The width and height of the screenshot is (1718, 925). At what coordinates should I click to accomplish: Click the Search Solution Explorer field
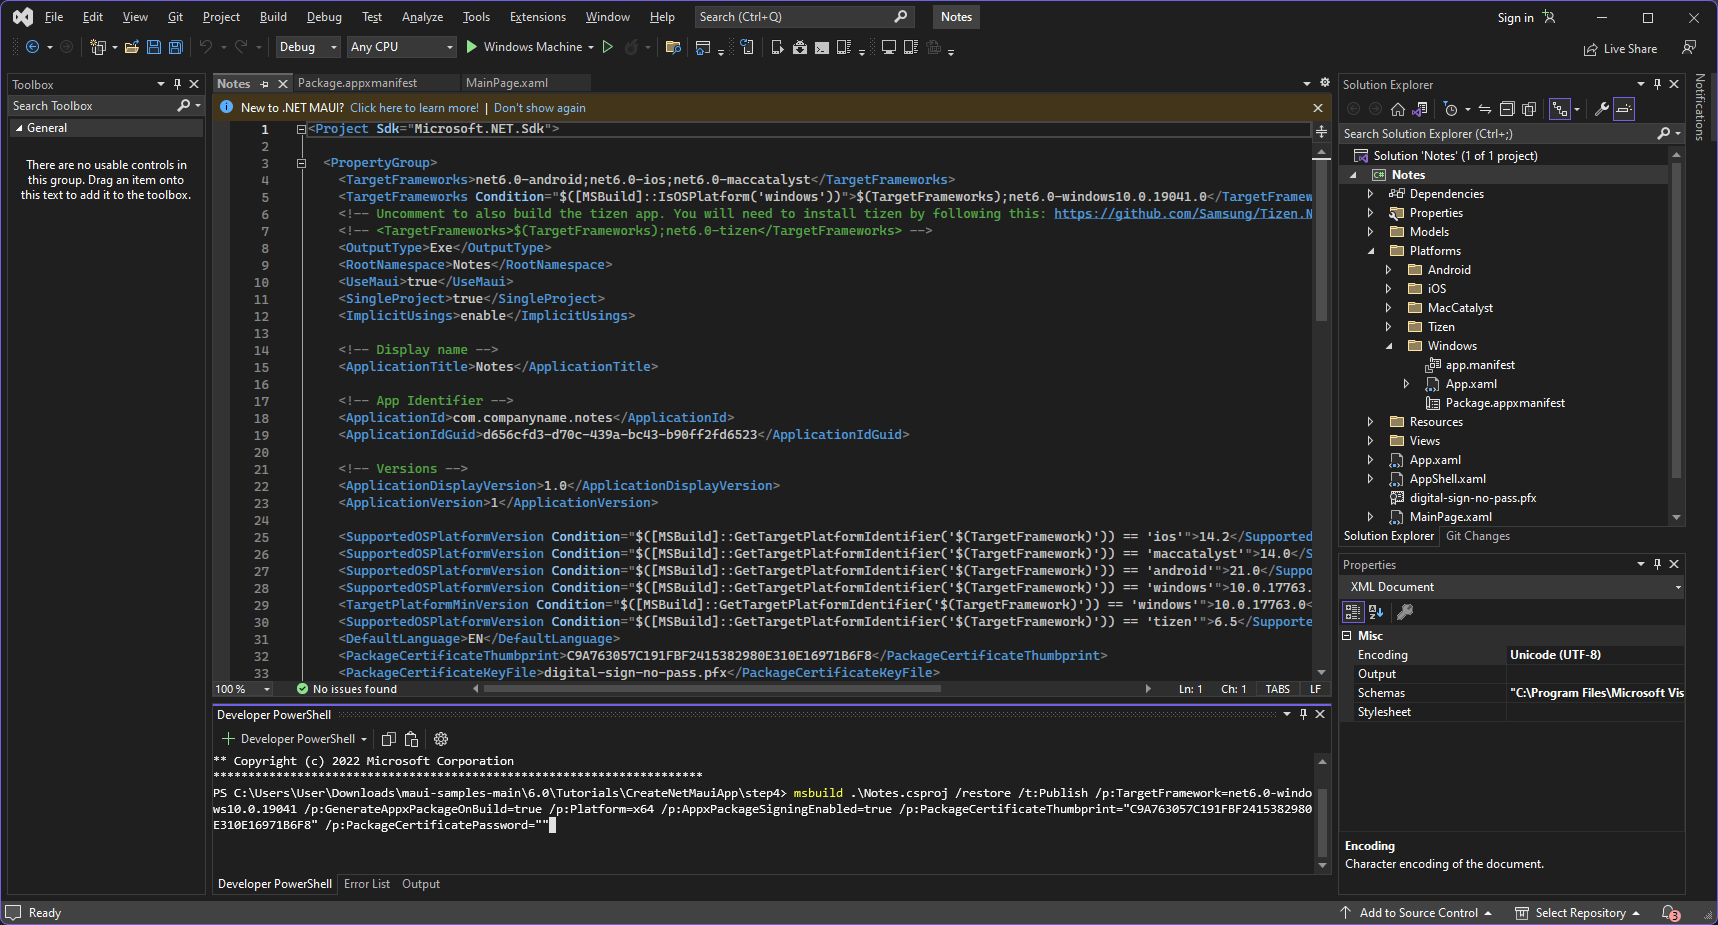tap(1510, 134)
